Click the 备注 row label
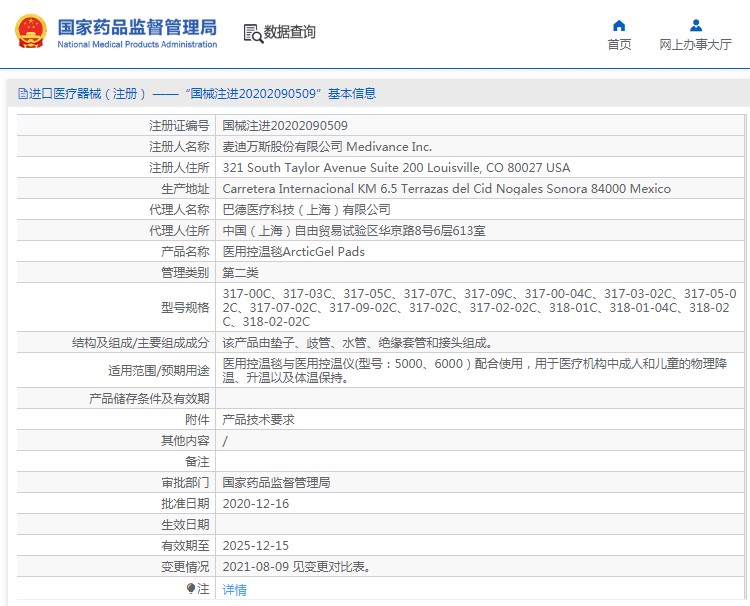Viewport: 750px width, 606px height. coord(197,462)
